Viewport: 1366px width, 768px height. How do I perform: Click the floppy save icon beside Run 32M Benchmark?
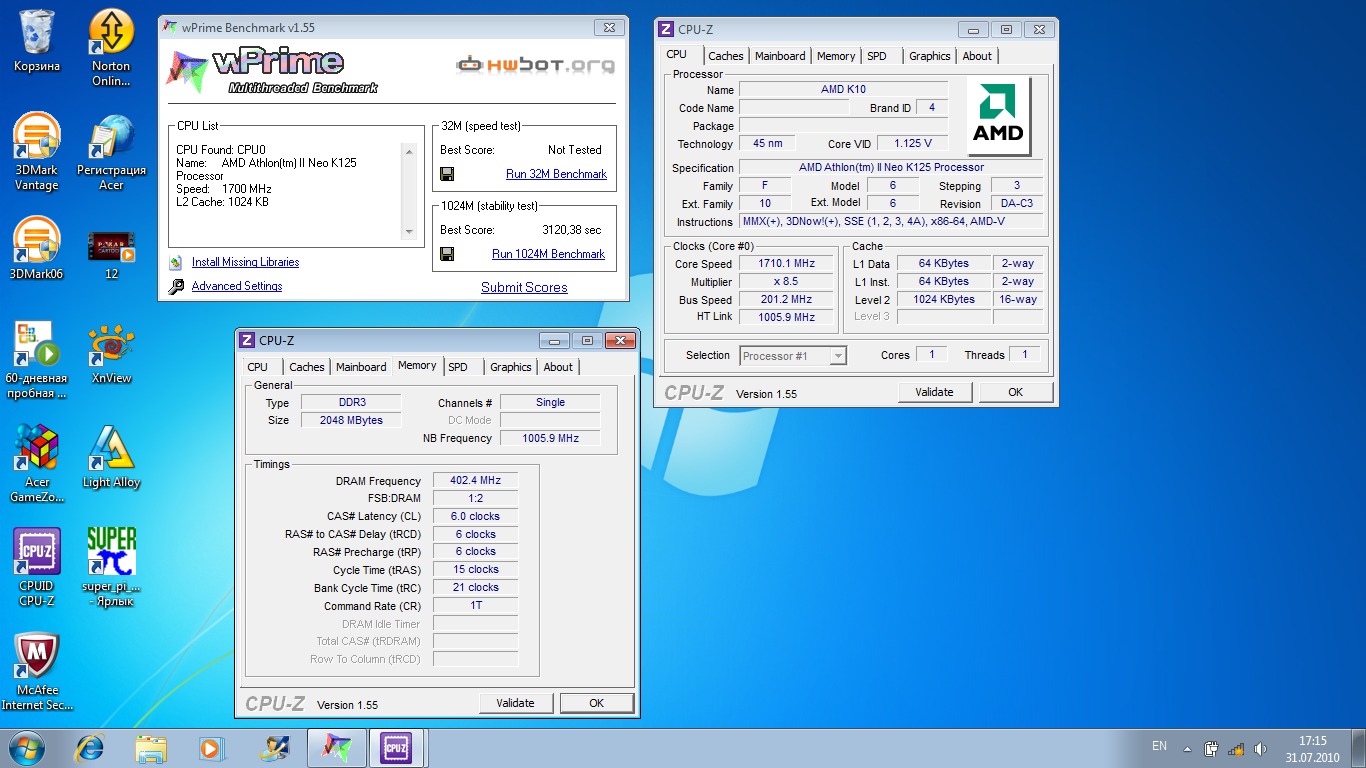pos(447,174)
